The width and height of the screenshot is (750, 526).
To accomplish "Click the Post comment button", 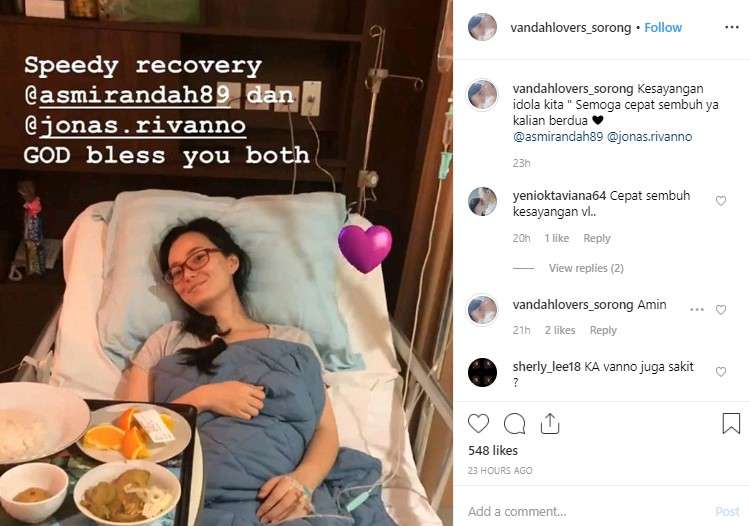I will click(x=727, y=511).
